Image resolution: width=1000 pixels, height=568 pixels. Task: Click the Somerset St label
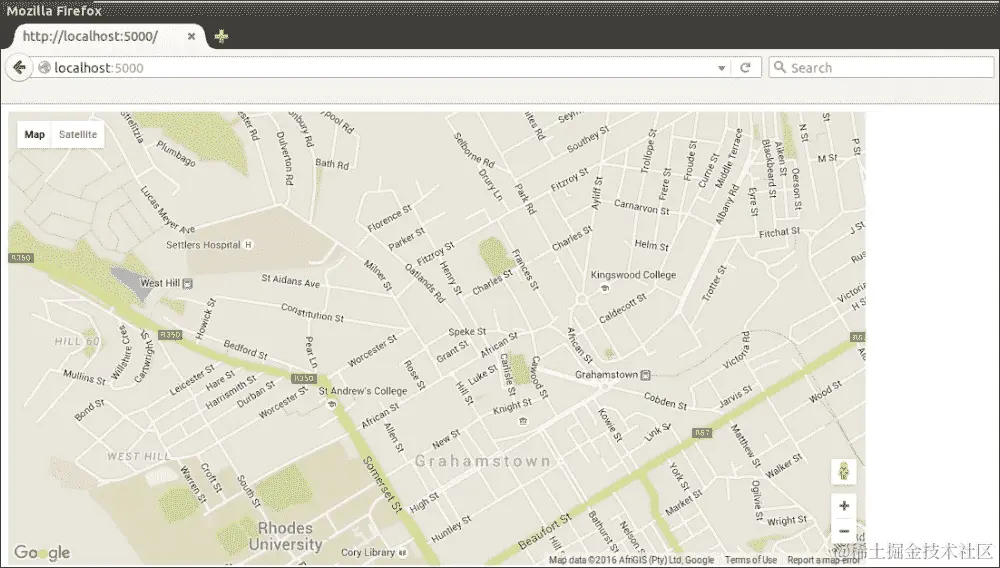(x=381, y=484)
